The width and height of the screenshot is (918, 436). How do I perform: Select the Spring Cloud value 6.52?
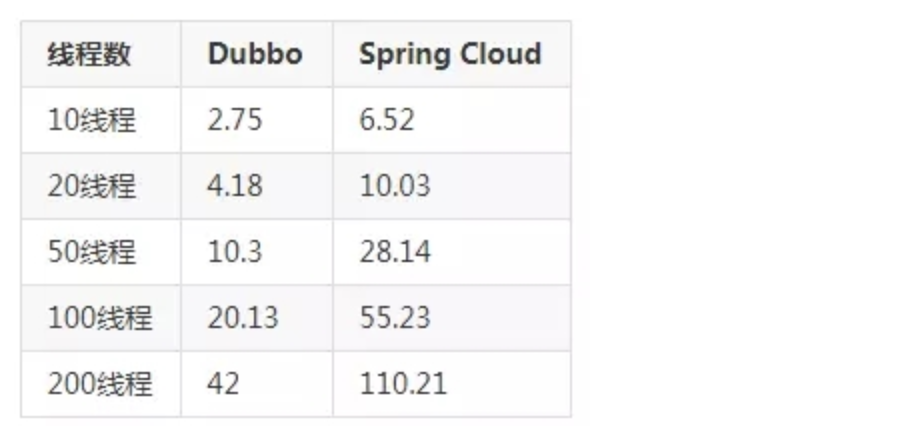point(386,120)
